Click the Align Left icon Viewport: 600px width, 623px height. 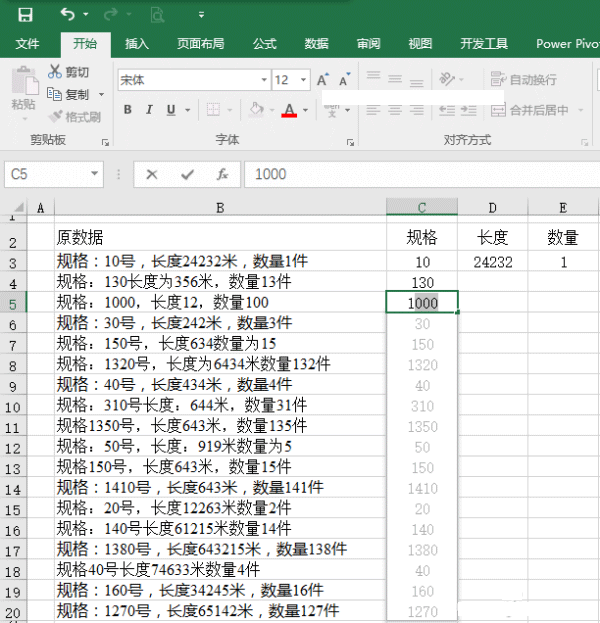(373, 110)
